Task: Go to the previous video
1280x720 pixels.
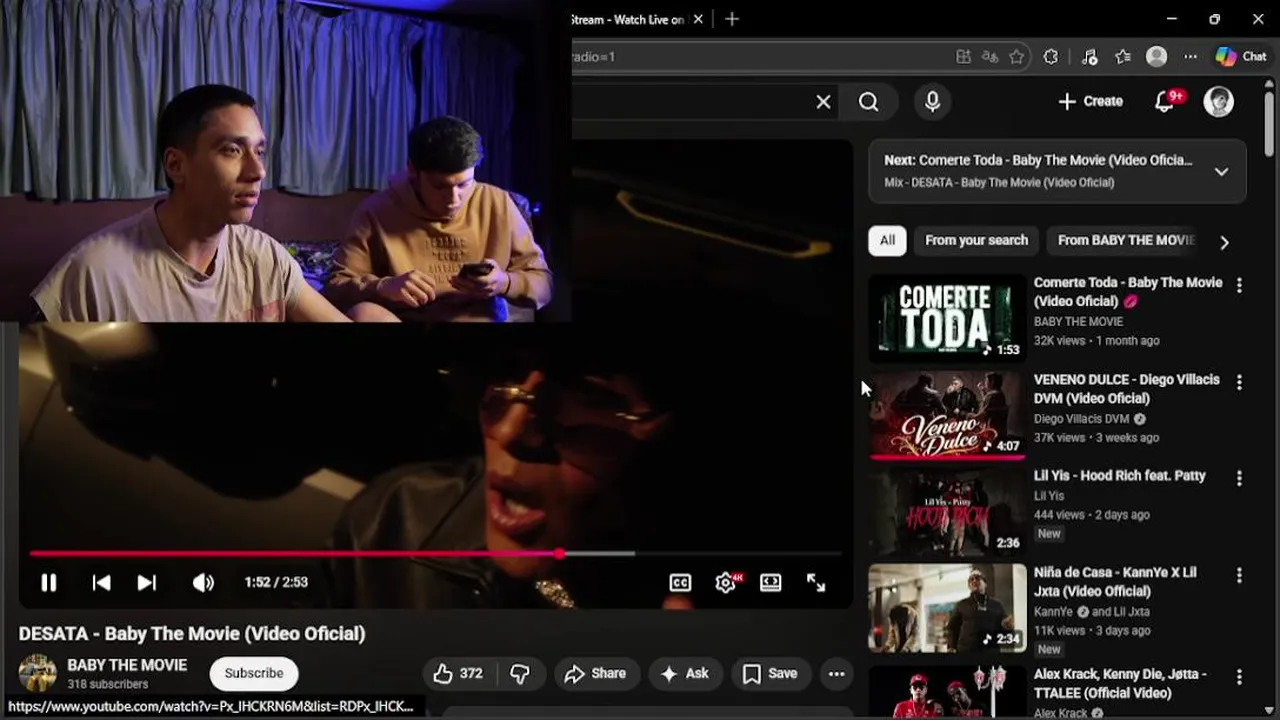Action: point(101,582)
